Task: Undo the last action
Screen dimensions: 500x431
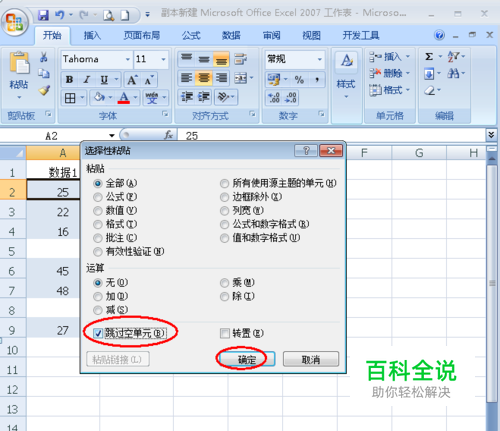Action: (59, 15)
